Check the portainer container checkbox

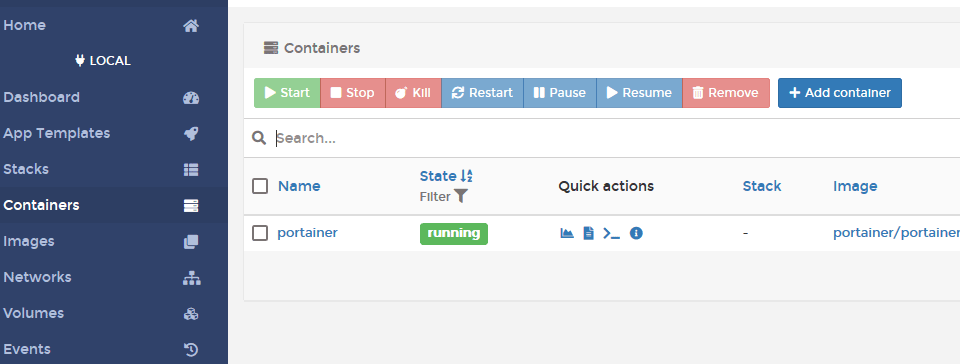(x=260, y=233)
